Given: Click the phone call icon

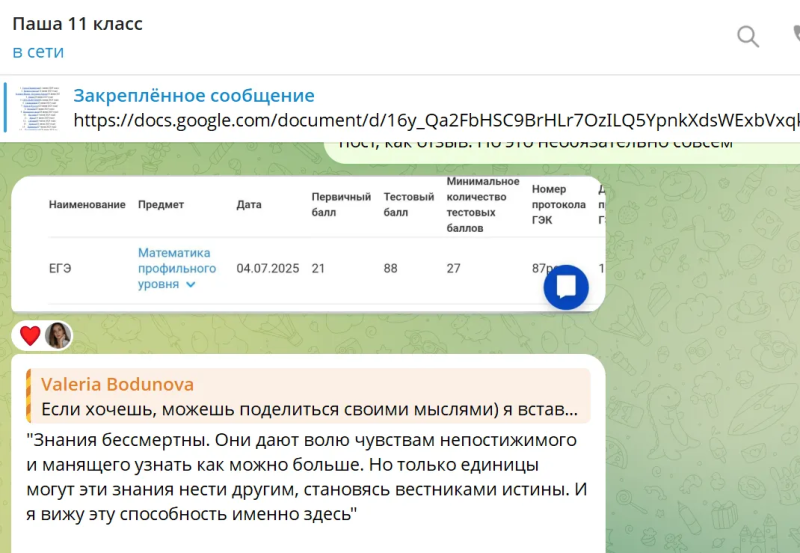Looking at the screenshot, I should [796, 36].
